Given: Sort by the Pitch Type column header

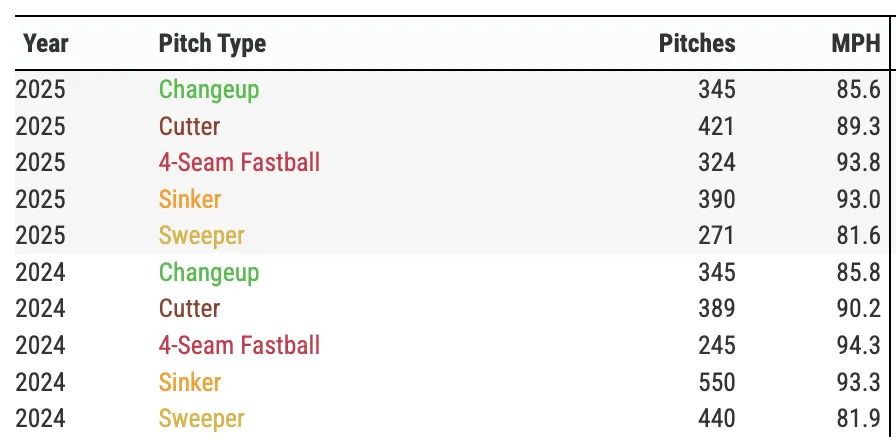Looking at the screenshot, I should pos(212,44).
